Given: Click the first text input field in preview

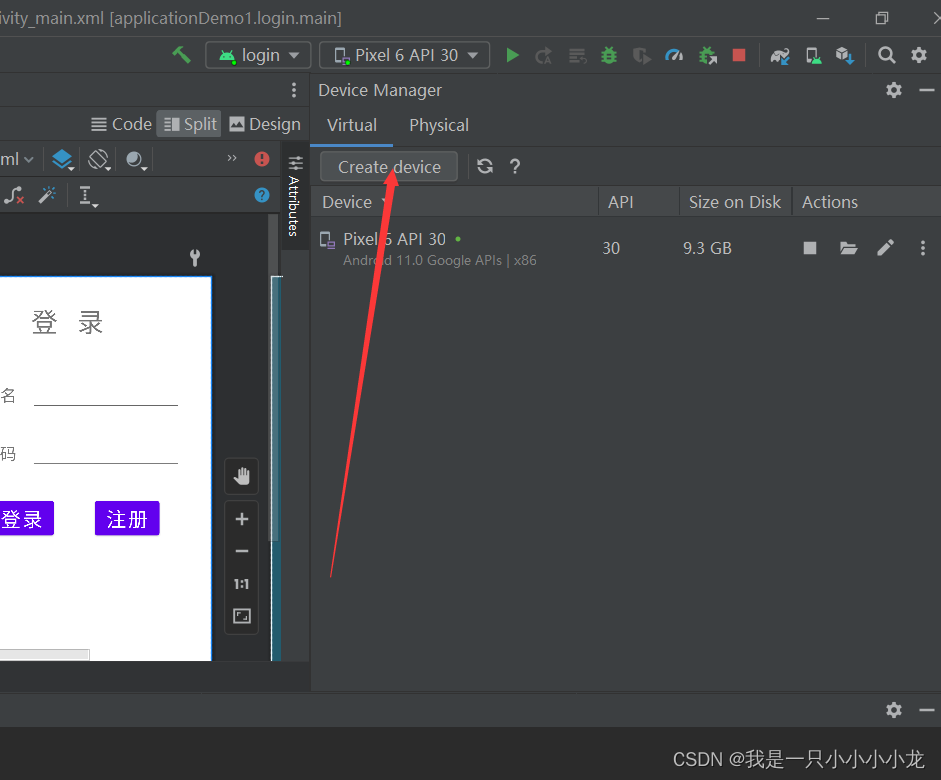Looking at the screenshot, I should pos(106,395).
